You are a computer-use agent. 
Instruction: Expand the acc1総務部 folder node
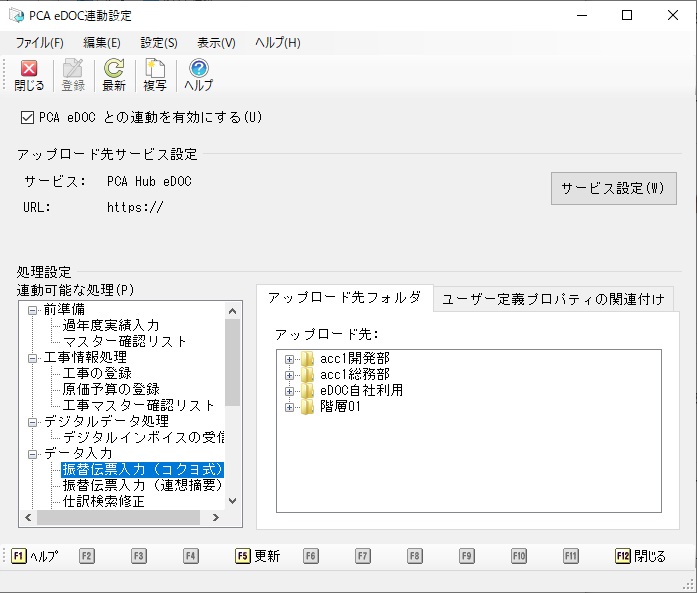(289, 375)
